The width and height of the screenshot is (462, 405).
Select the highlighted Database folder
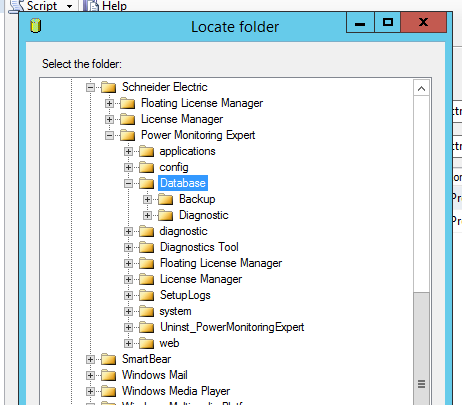coord(183,183)
